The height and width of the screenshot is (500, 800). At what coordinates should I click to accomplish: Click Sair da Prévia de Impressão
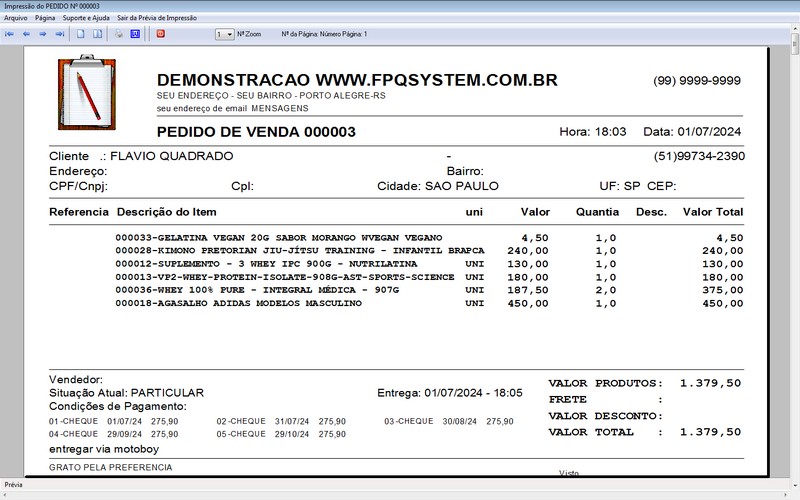click(157, 18)
